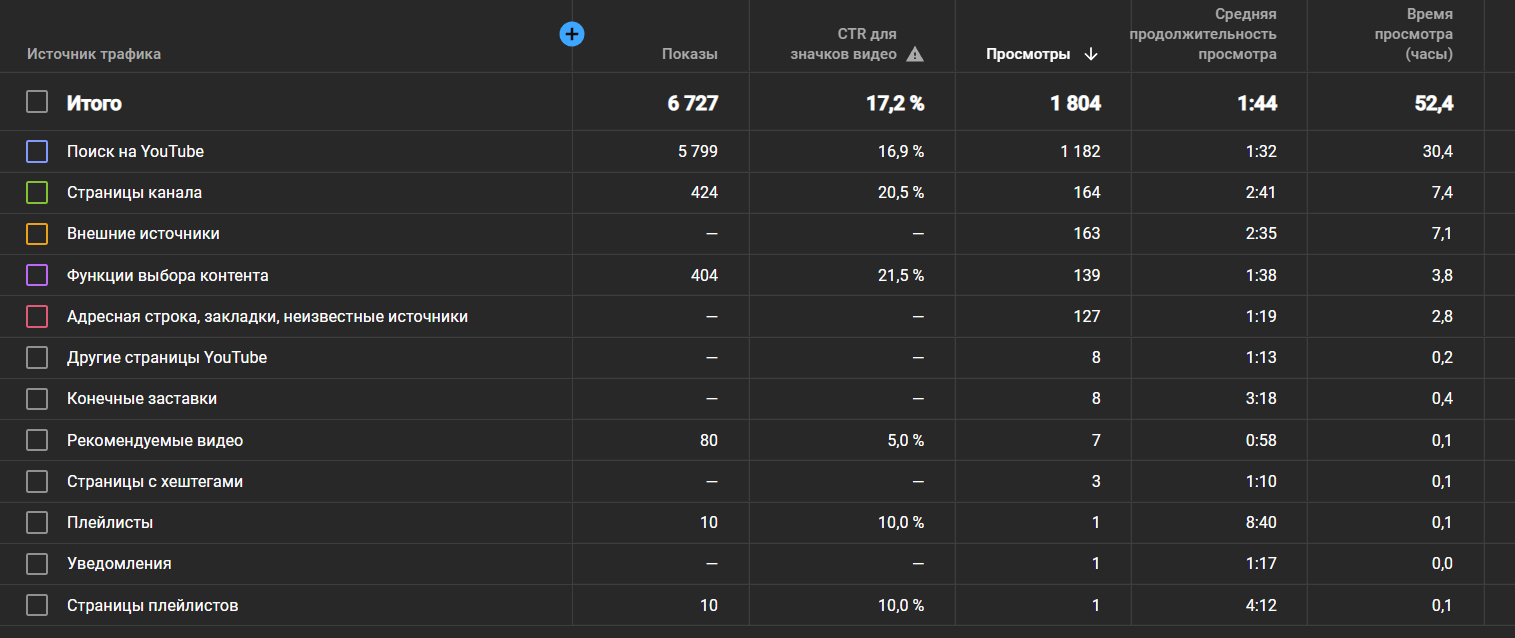Sort by CTR для значков видео header
This screenshot has width=1515, height=638.
point(843,44)
